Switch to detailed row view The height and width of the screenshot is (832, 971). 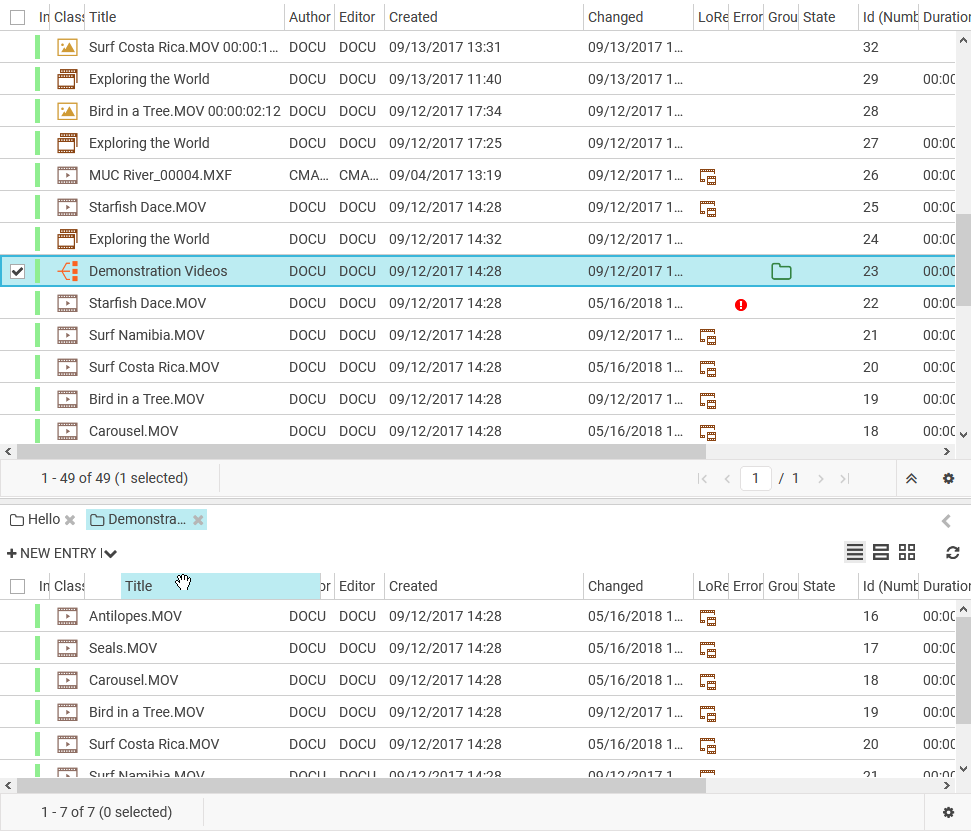tap(881, 552)
